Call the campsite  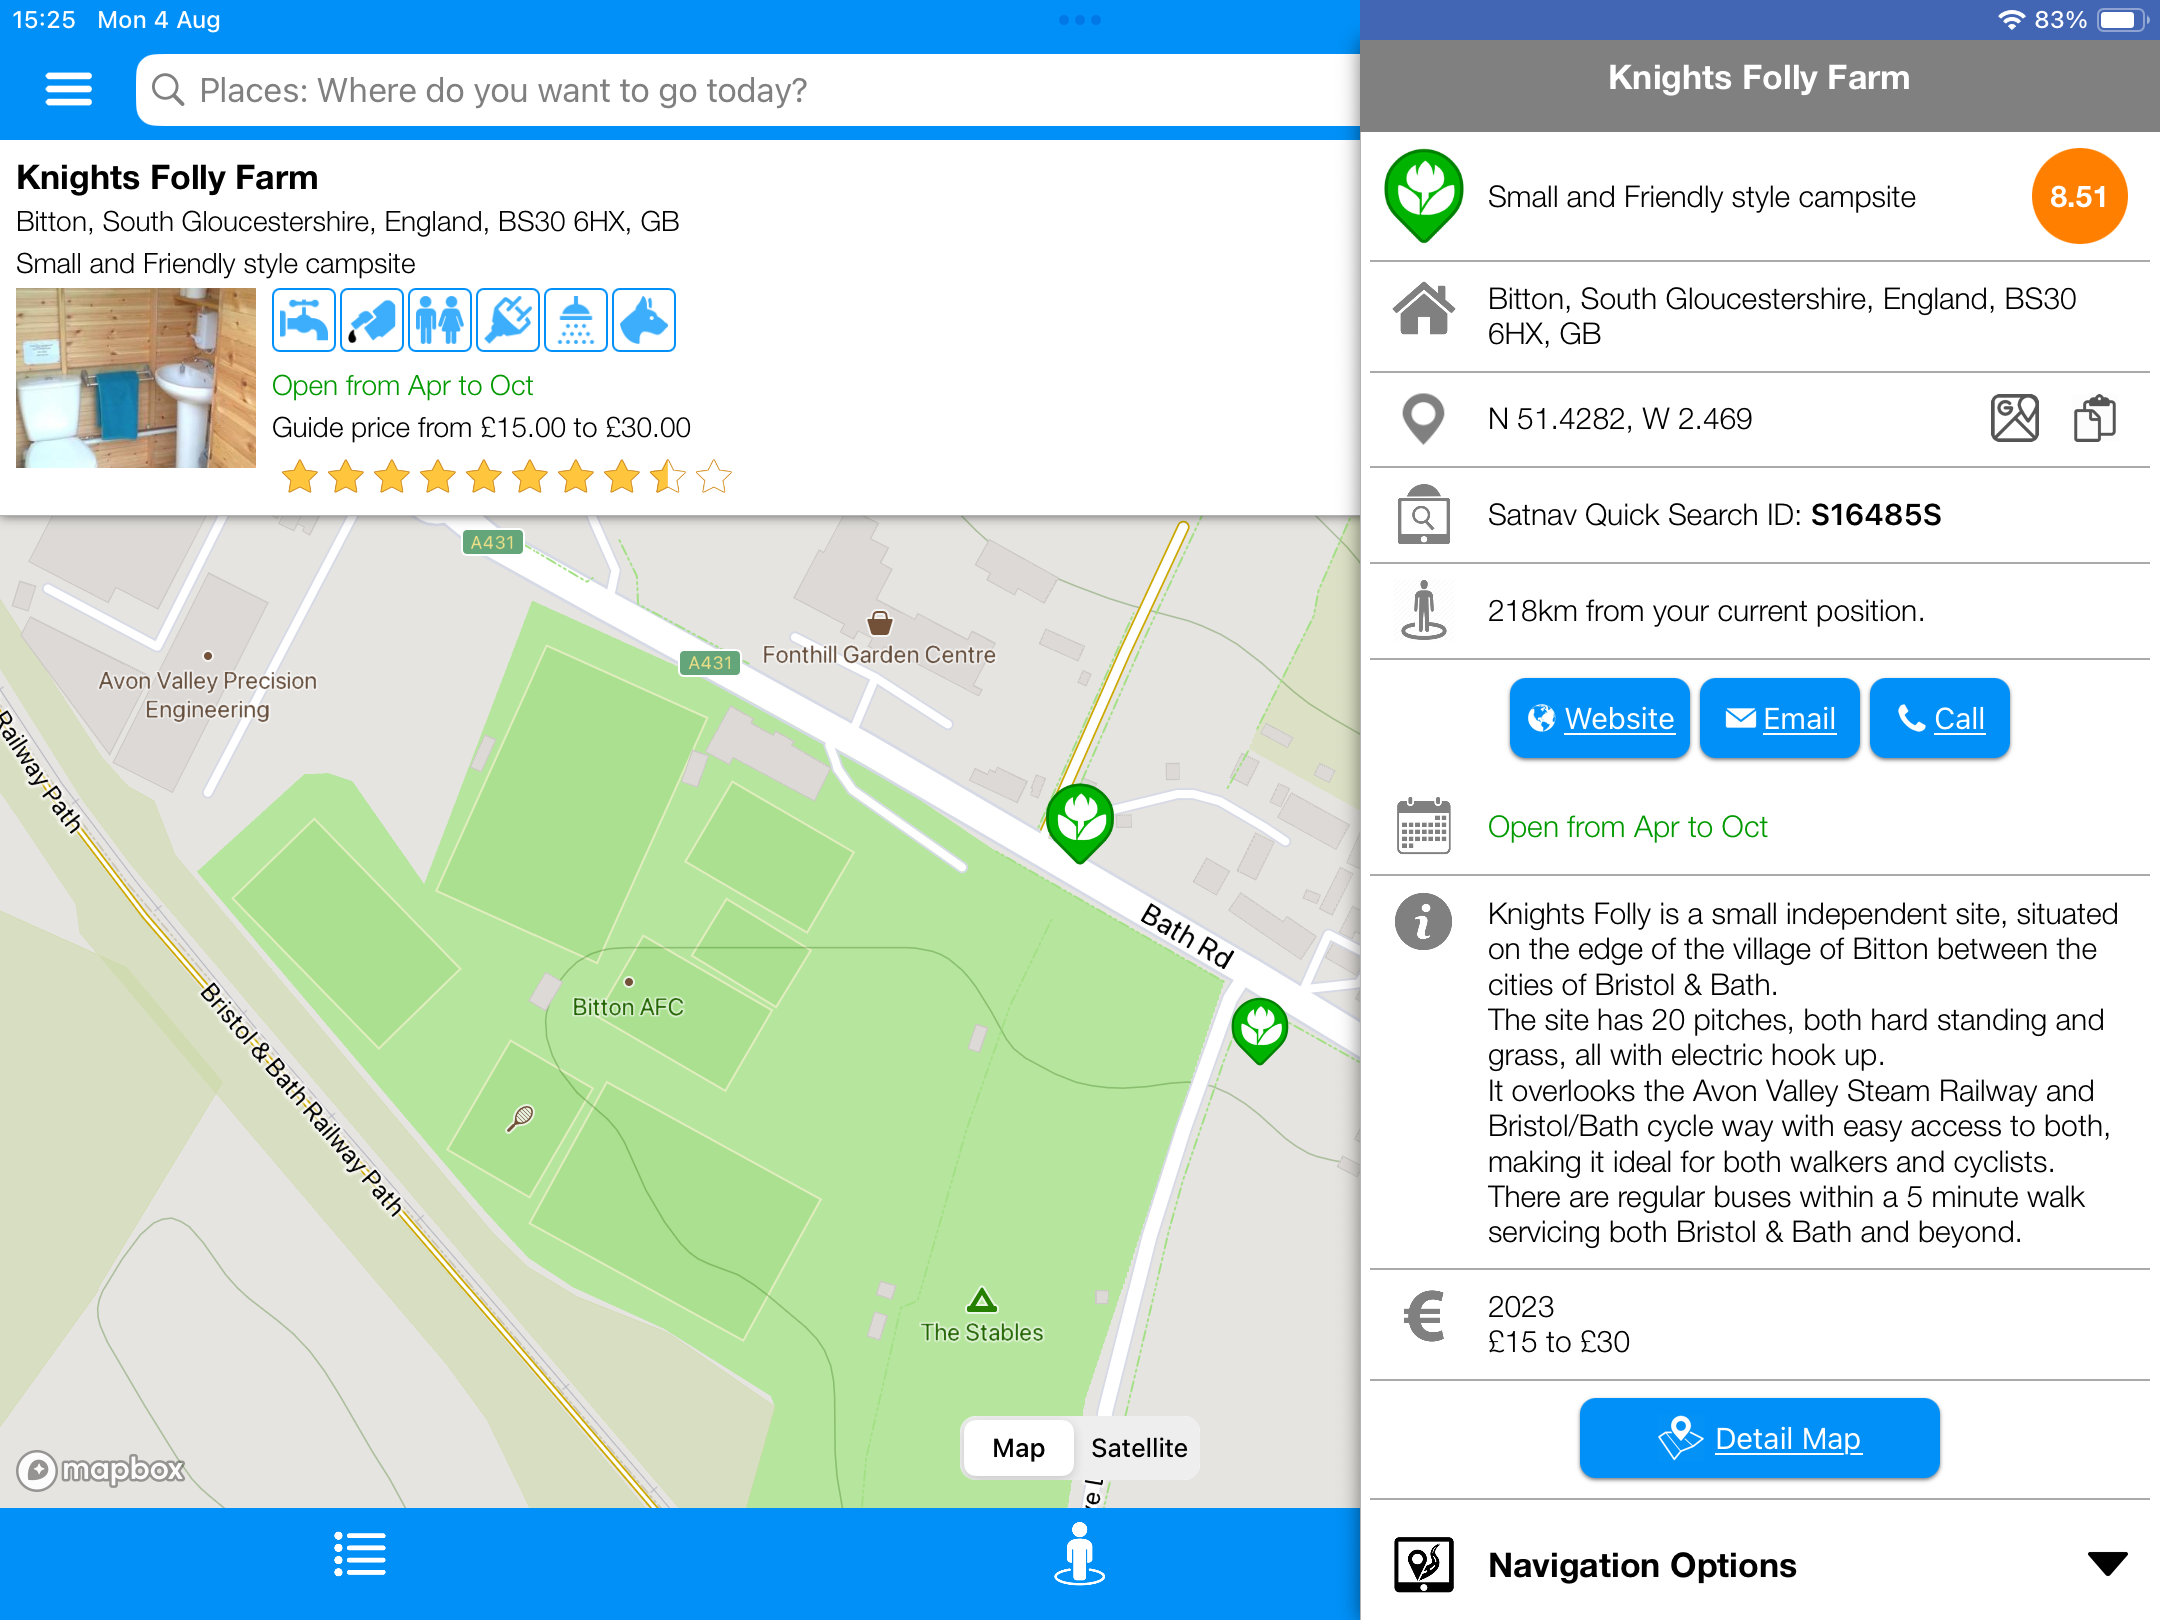point(1940,718)
